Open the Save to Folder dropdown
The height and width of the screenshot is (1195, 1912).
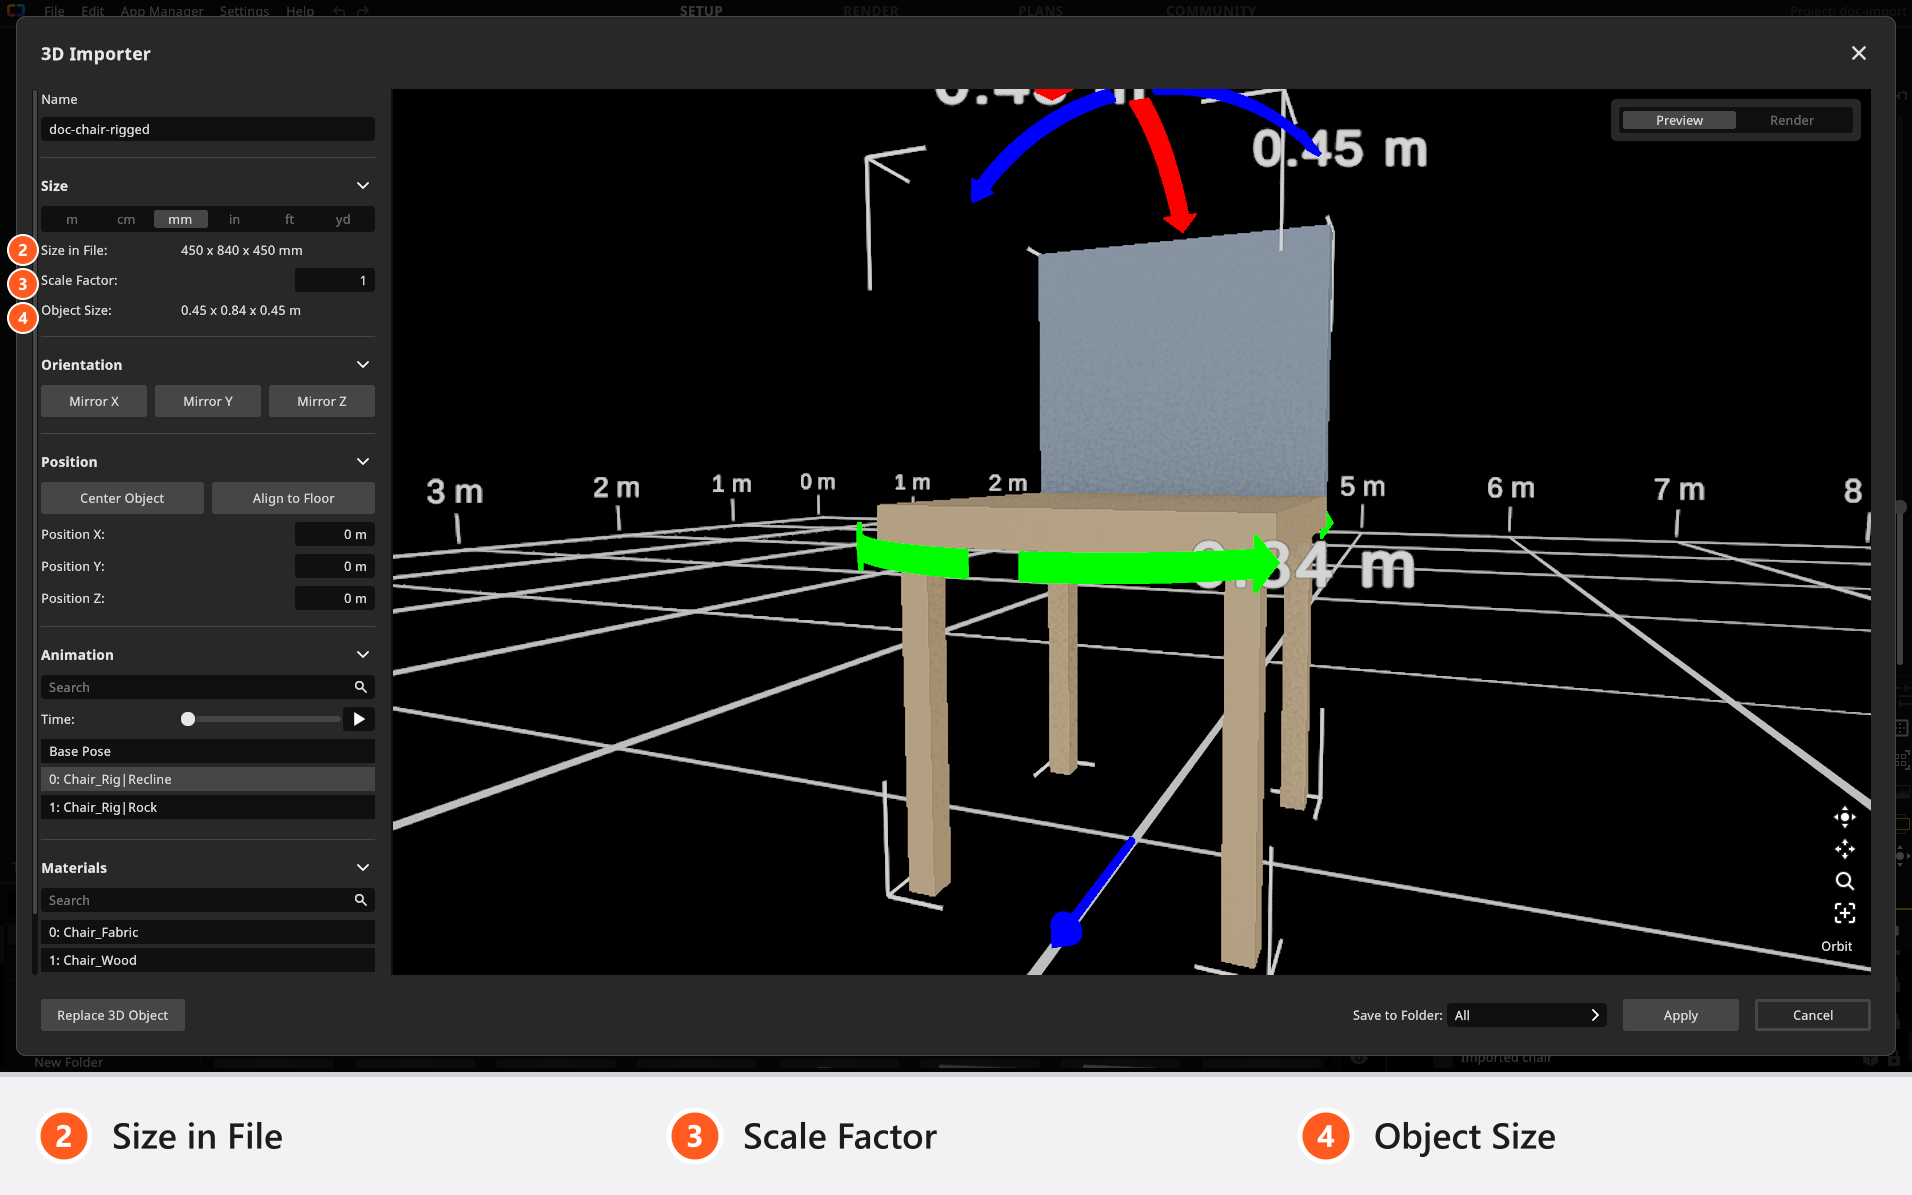pos(1526,1015)
